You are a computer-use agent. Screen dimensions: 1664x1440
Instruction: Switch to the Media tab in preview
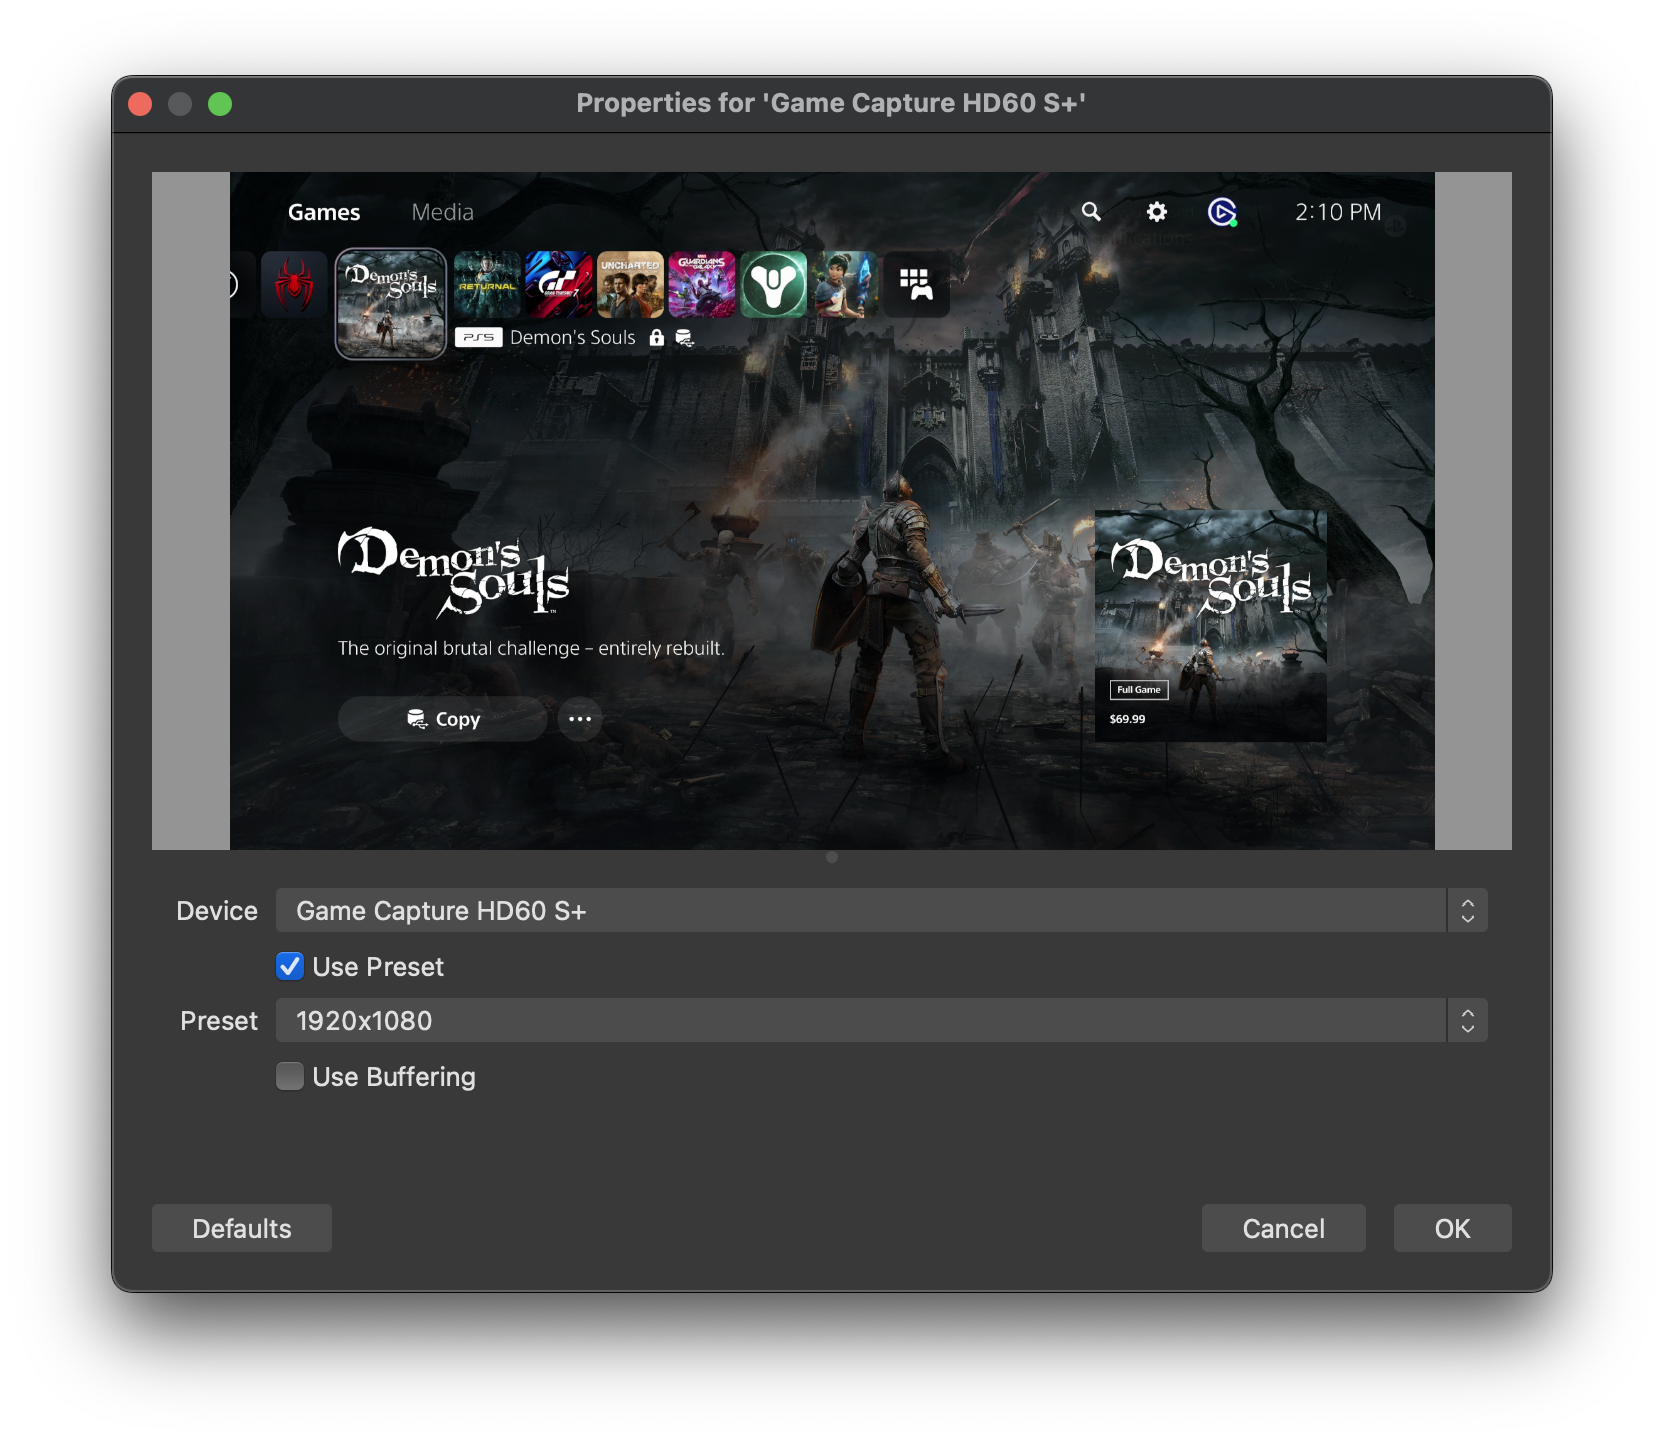442,212
